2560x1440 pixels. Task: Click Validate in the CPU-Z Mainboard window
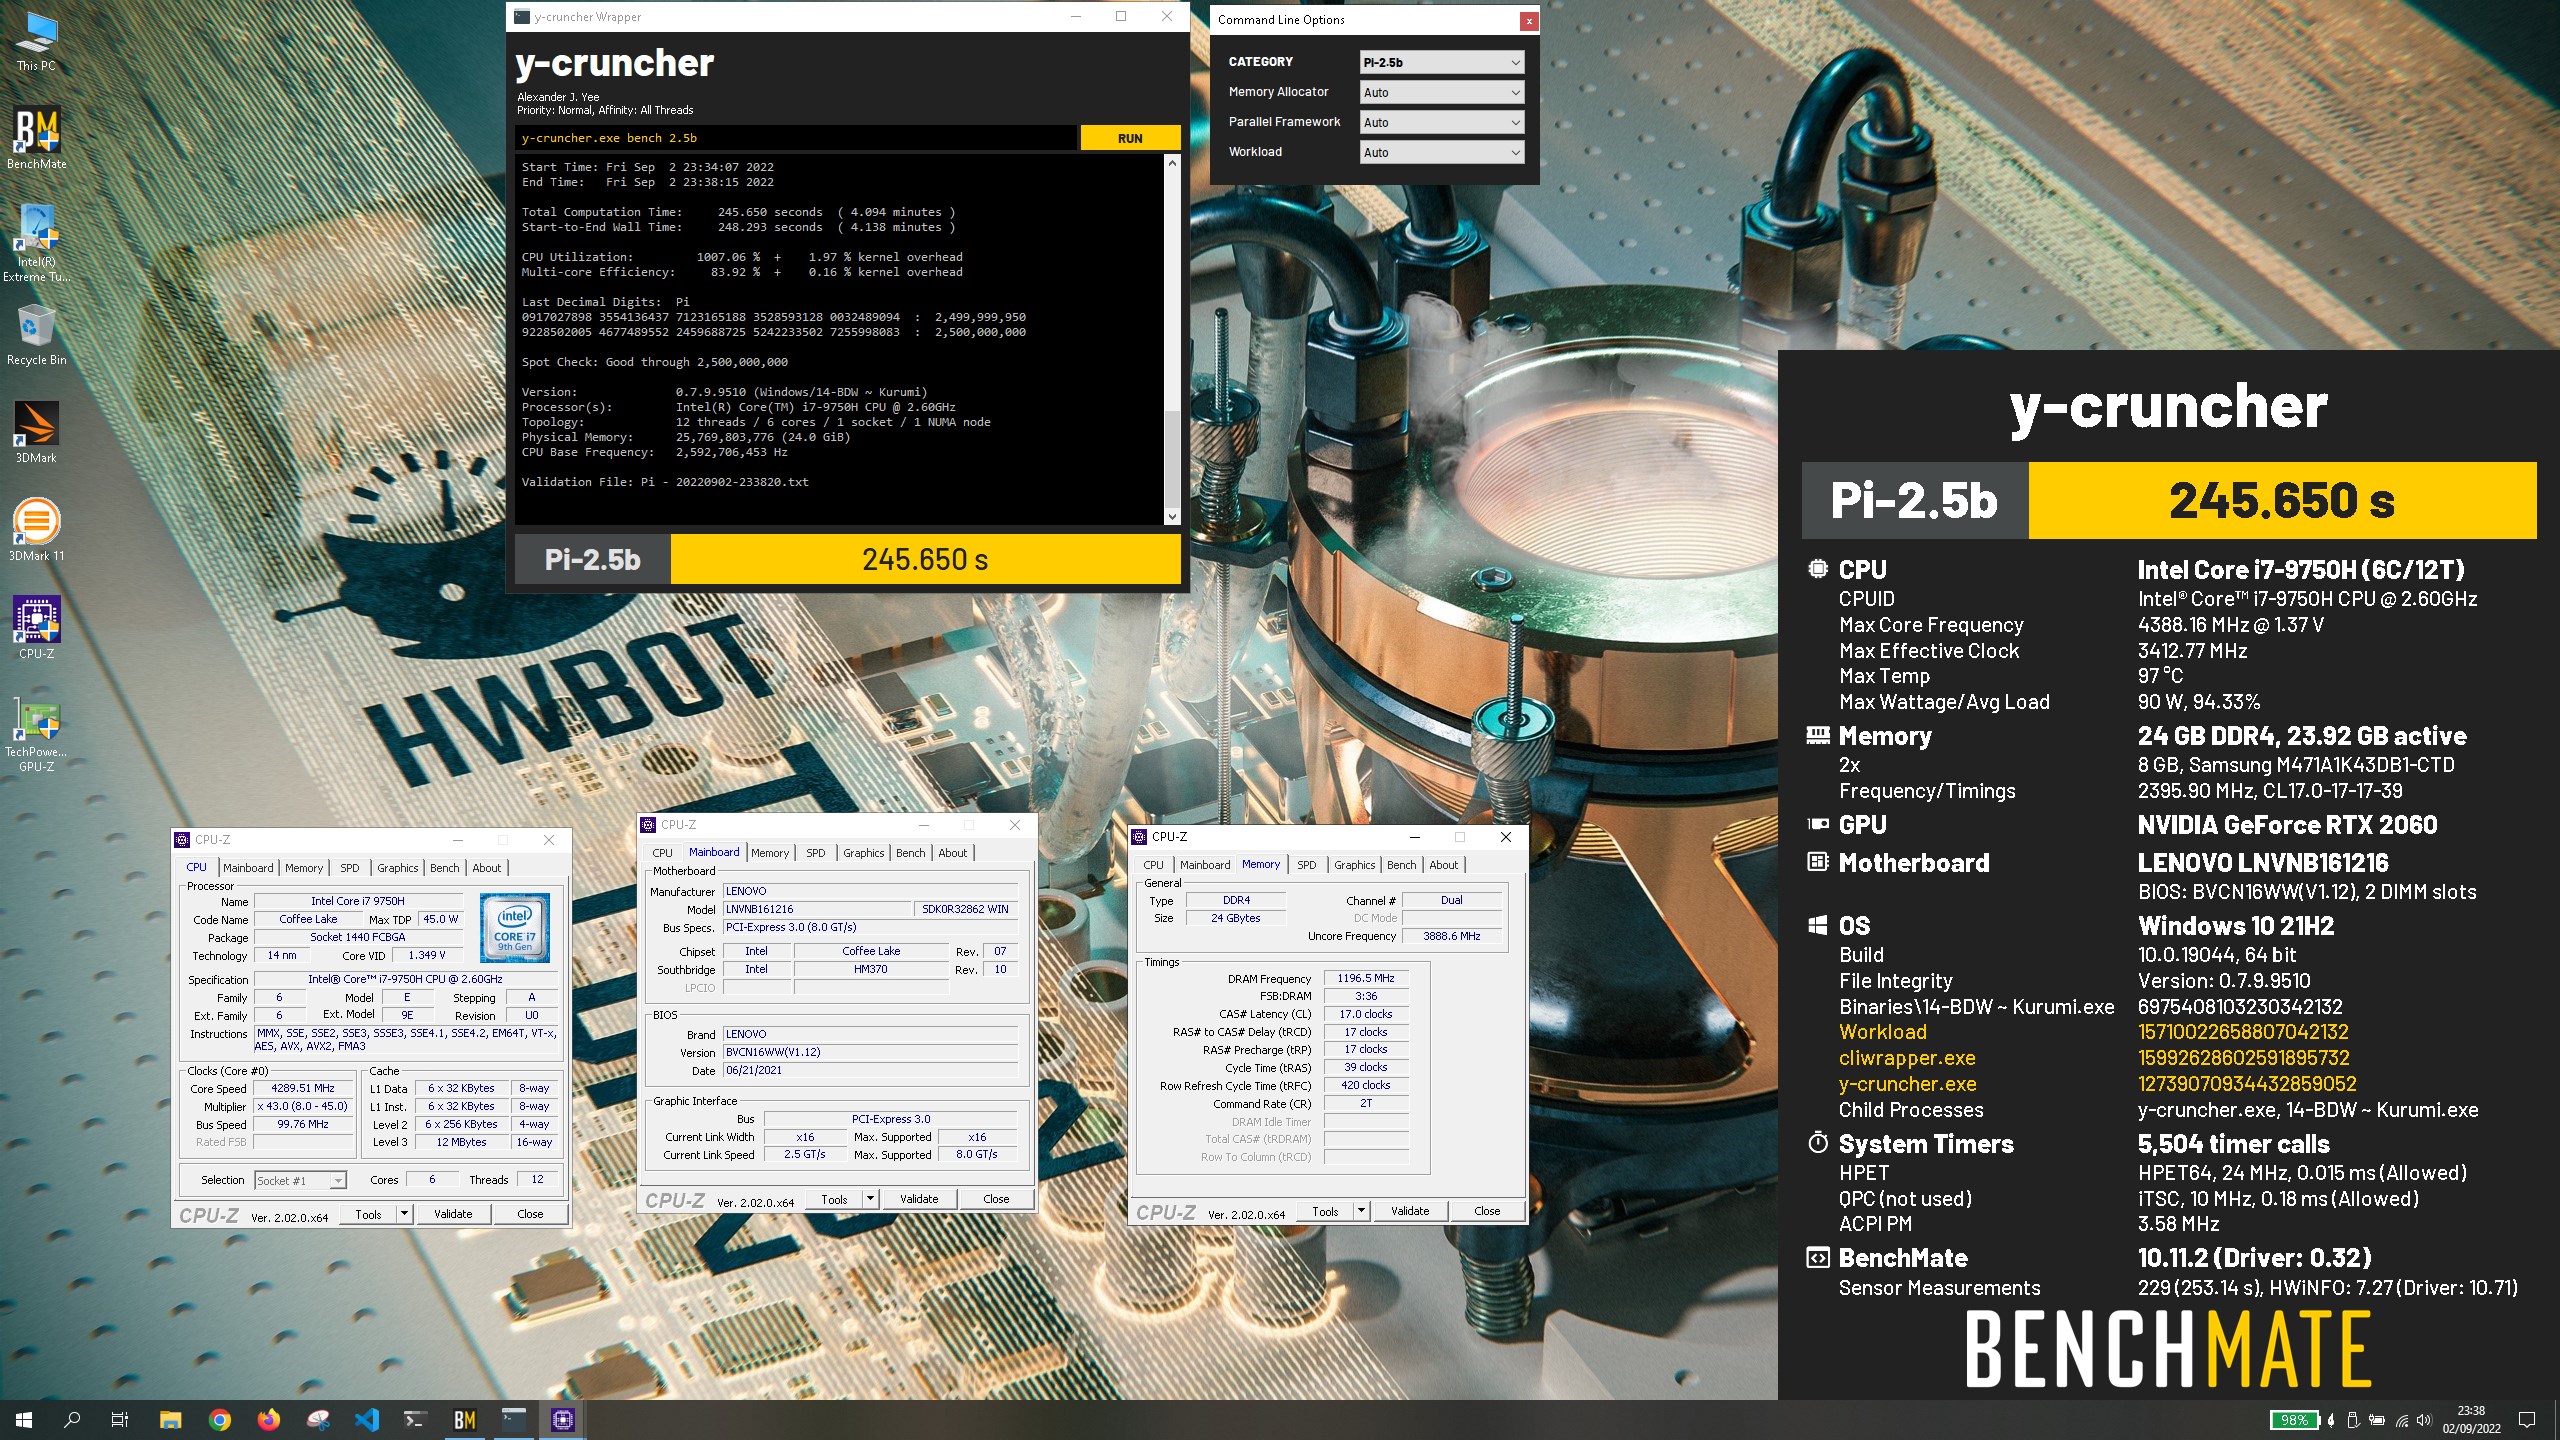[x=919, y=1199]
